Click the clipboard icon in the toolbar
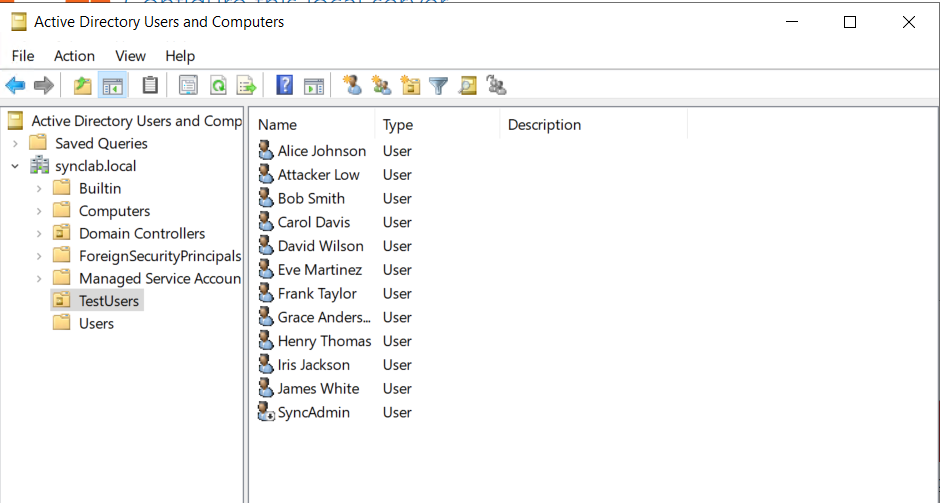The width and height of the screenshot is (940, 503). coord(150,86)
